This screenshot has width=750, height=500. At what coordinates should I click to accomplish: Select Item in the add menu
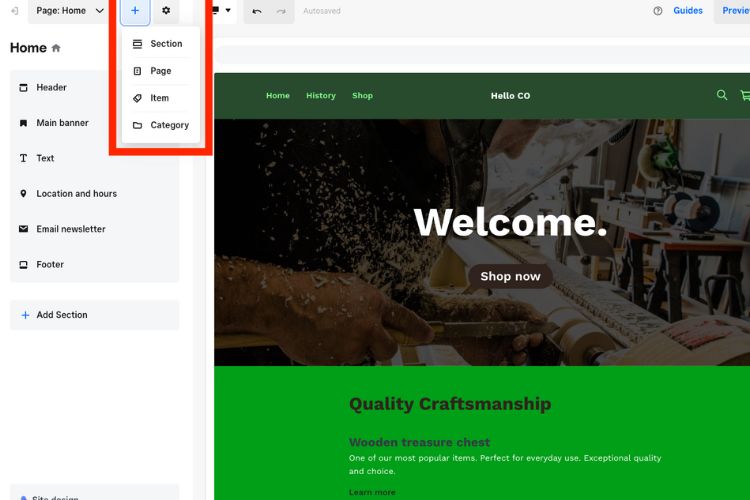160,98
